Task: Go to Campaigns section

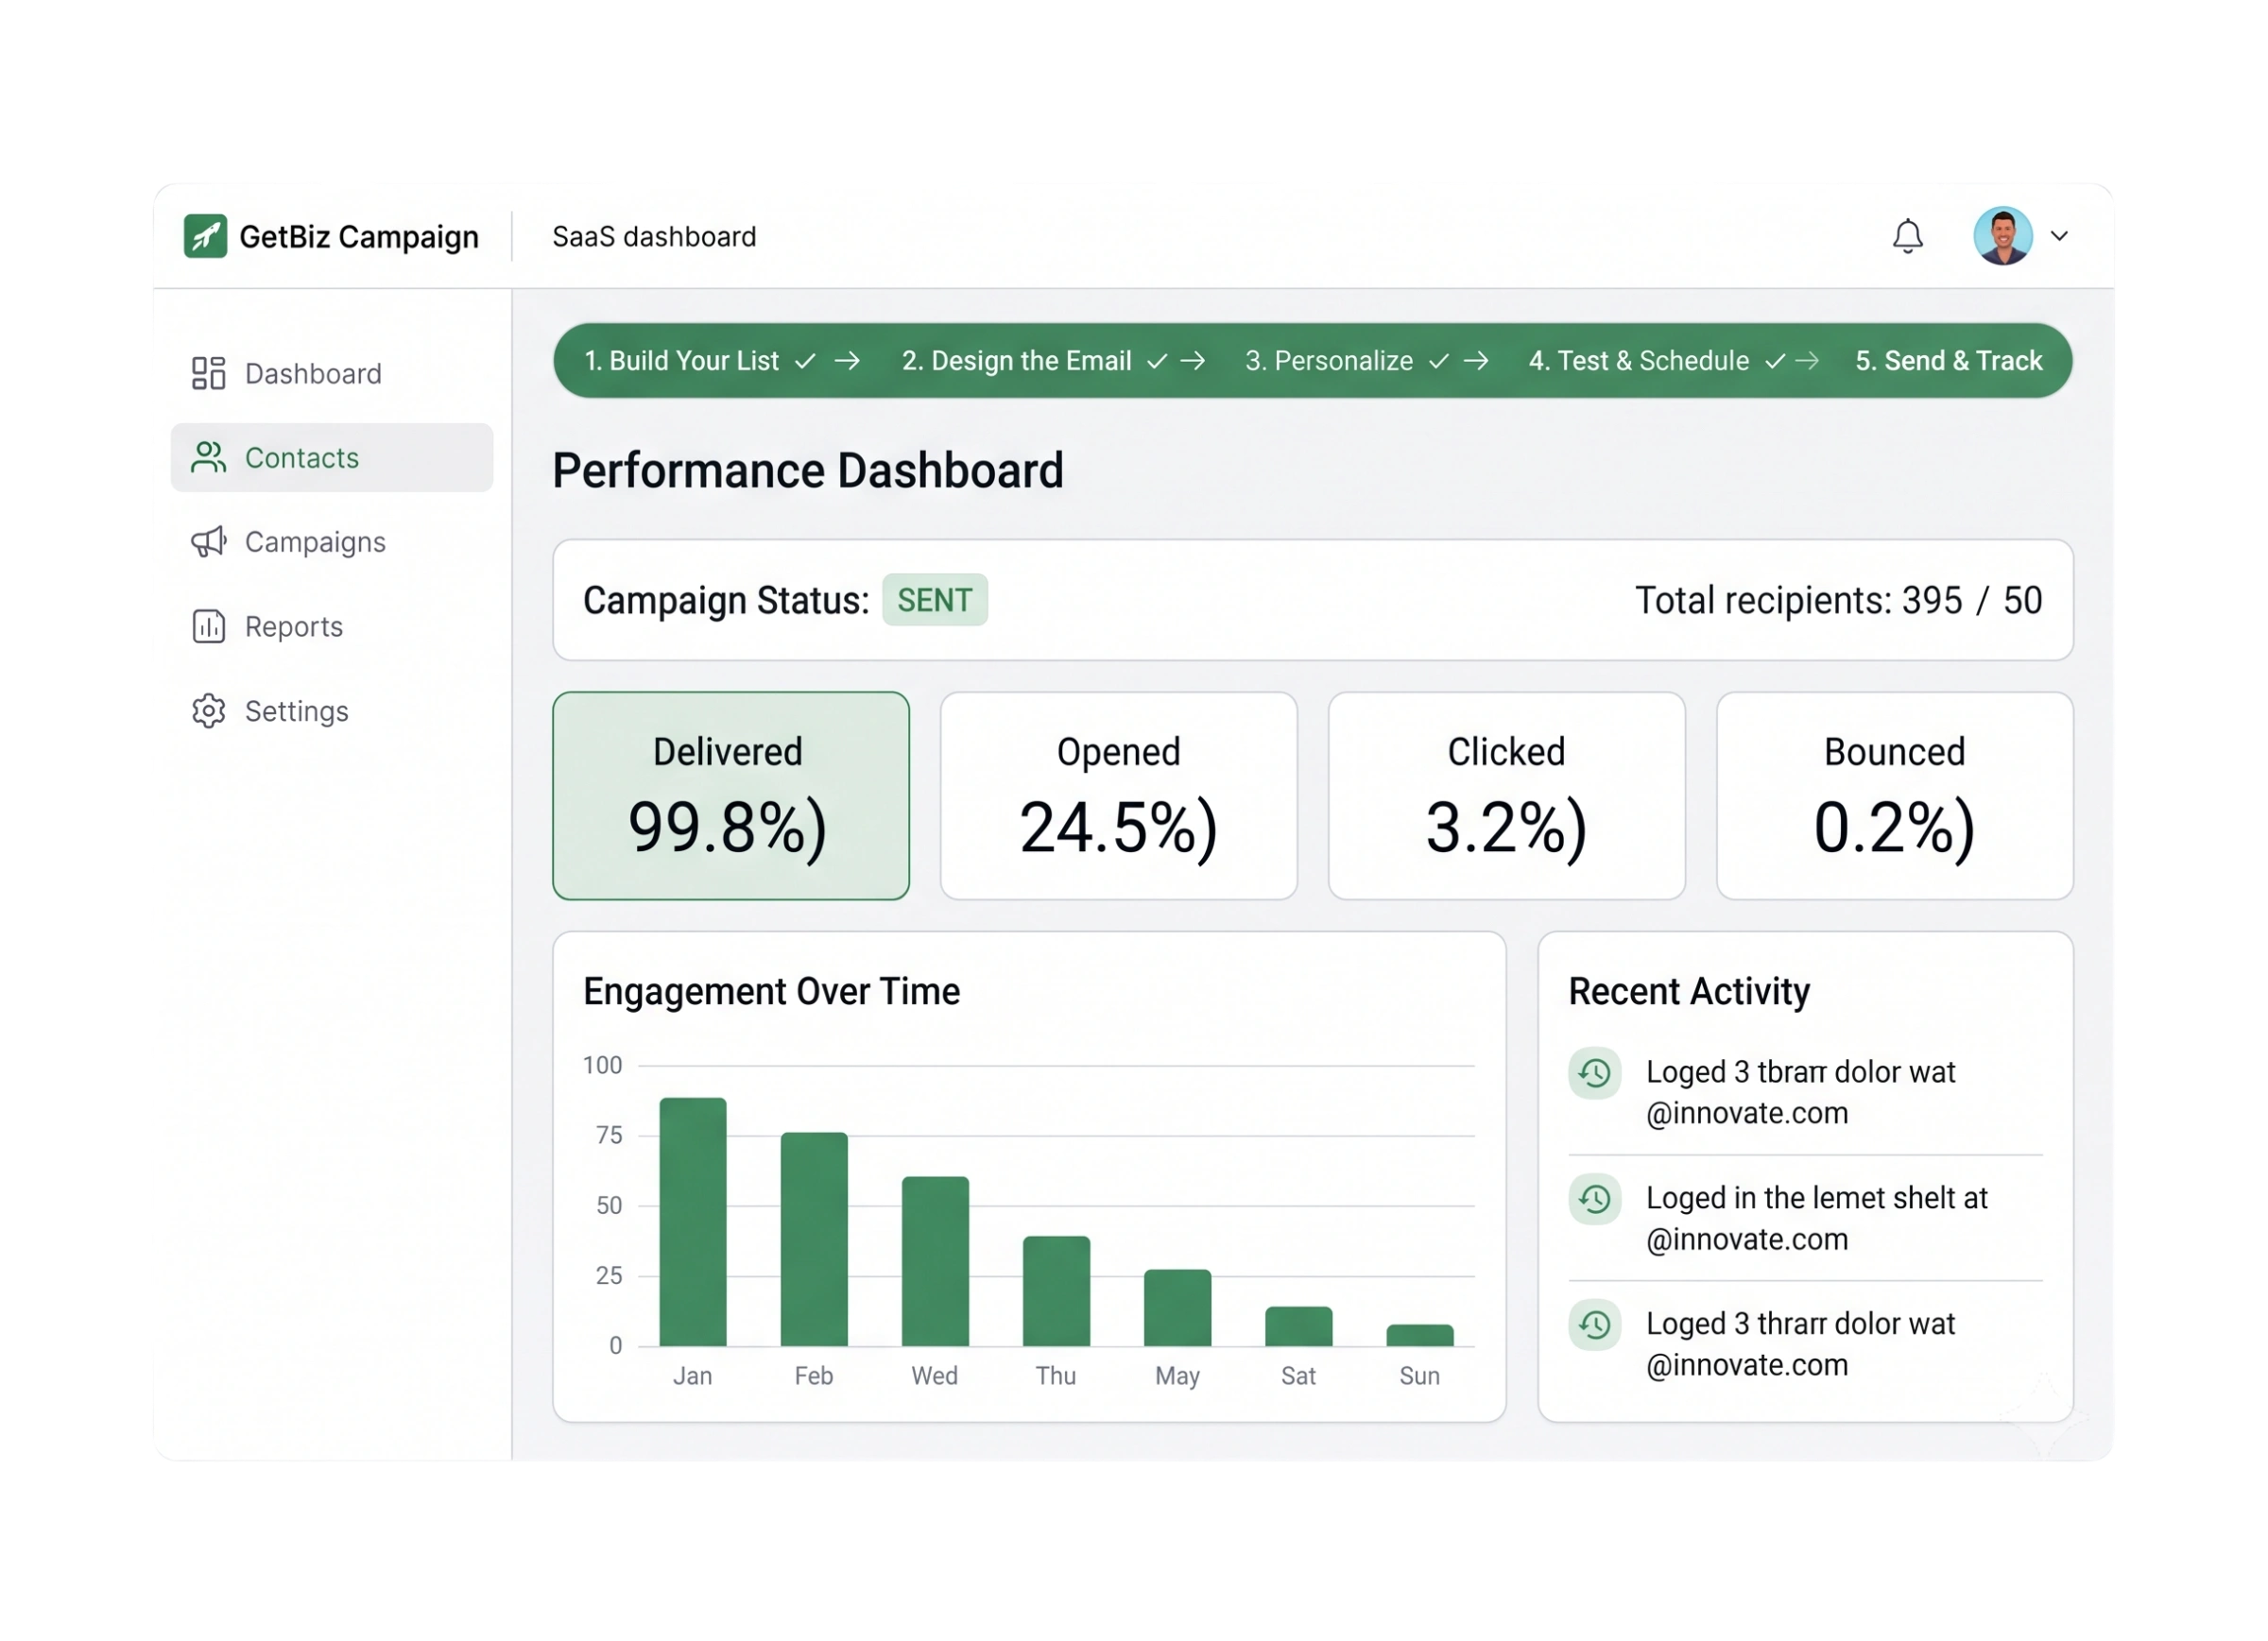Action: [332, 542]
